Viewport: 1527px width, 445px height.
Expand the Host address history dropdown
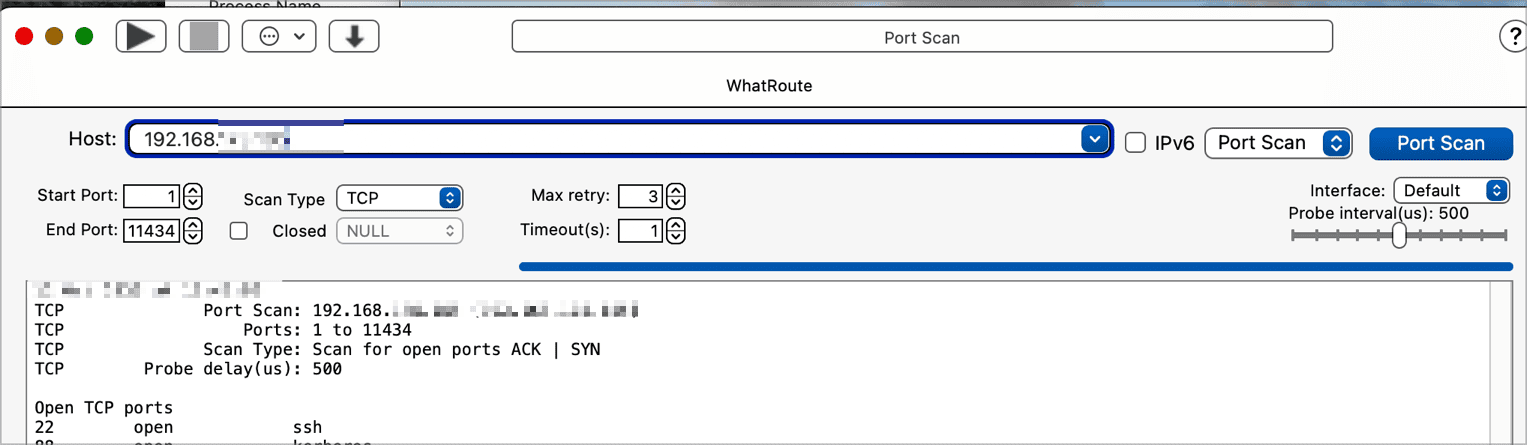(x=1095, y=140)
